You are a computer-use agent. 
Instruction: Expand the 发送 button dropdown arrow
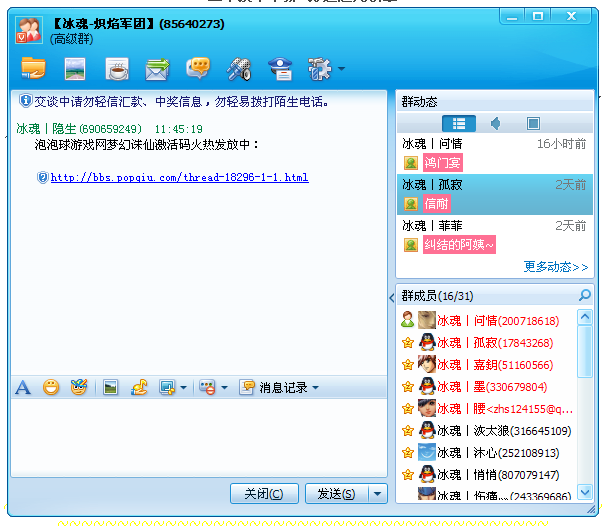(x=377, y=493)
